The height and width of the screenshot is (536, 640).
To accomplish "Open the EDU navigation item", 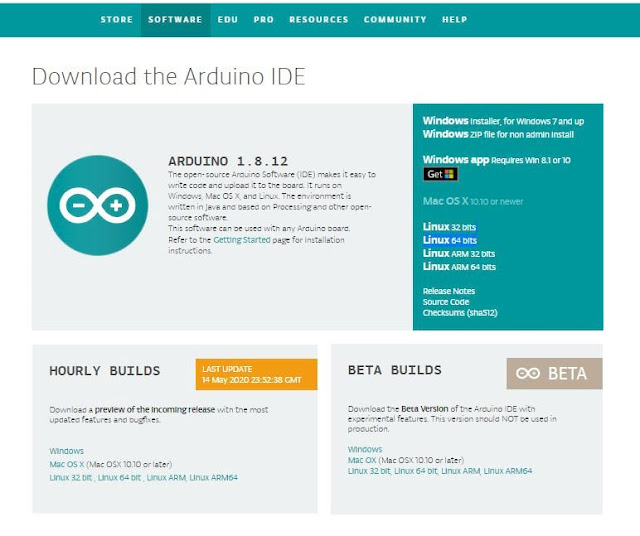I will click(228, 19).
